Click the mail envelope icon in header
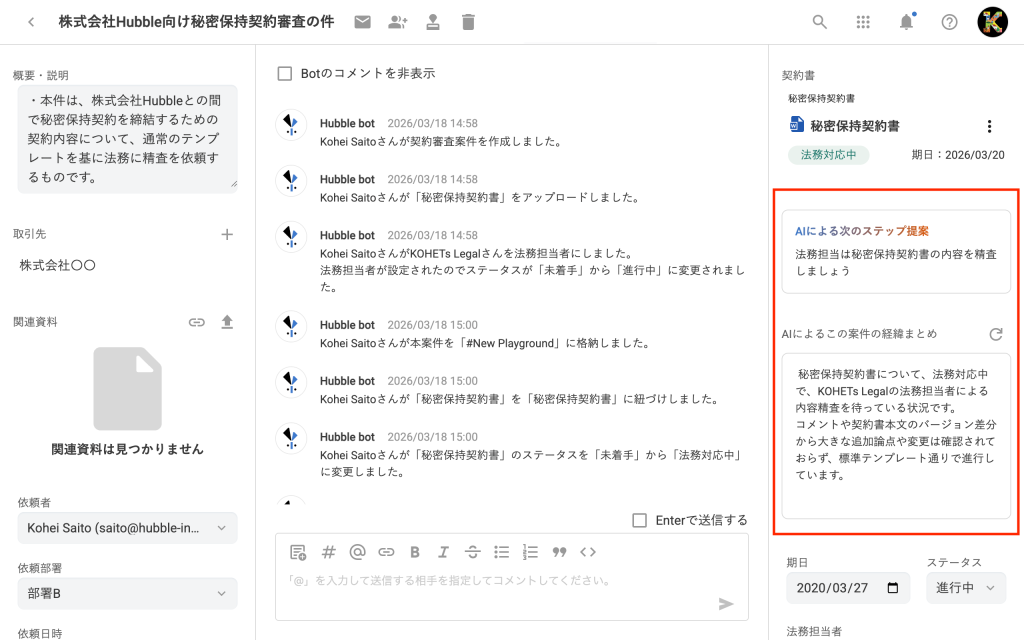The image size is (1024, 640). click(x=362, y=22)
